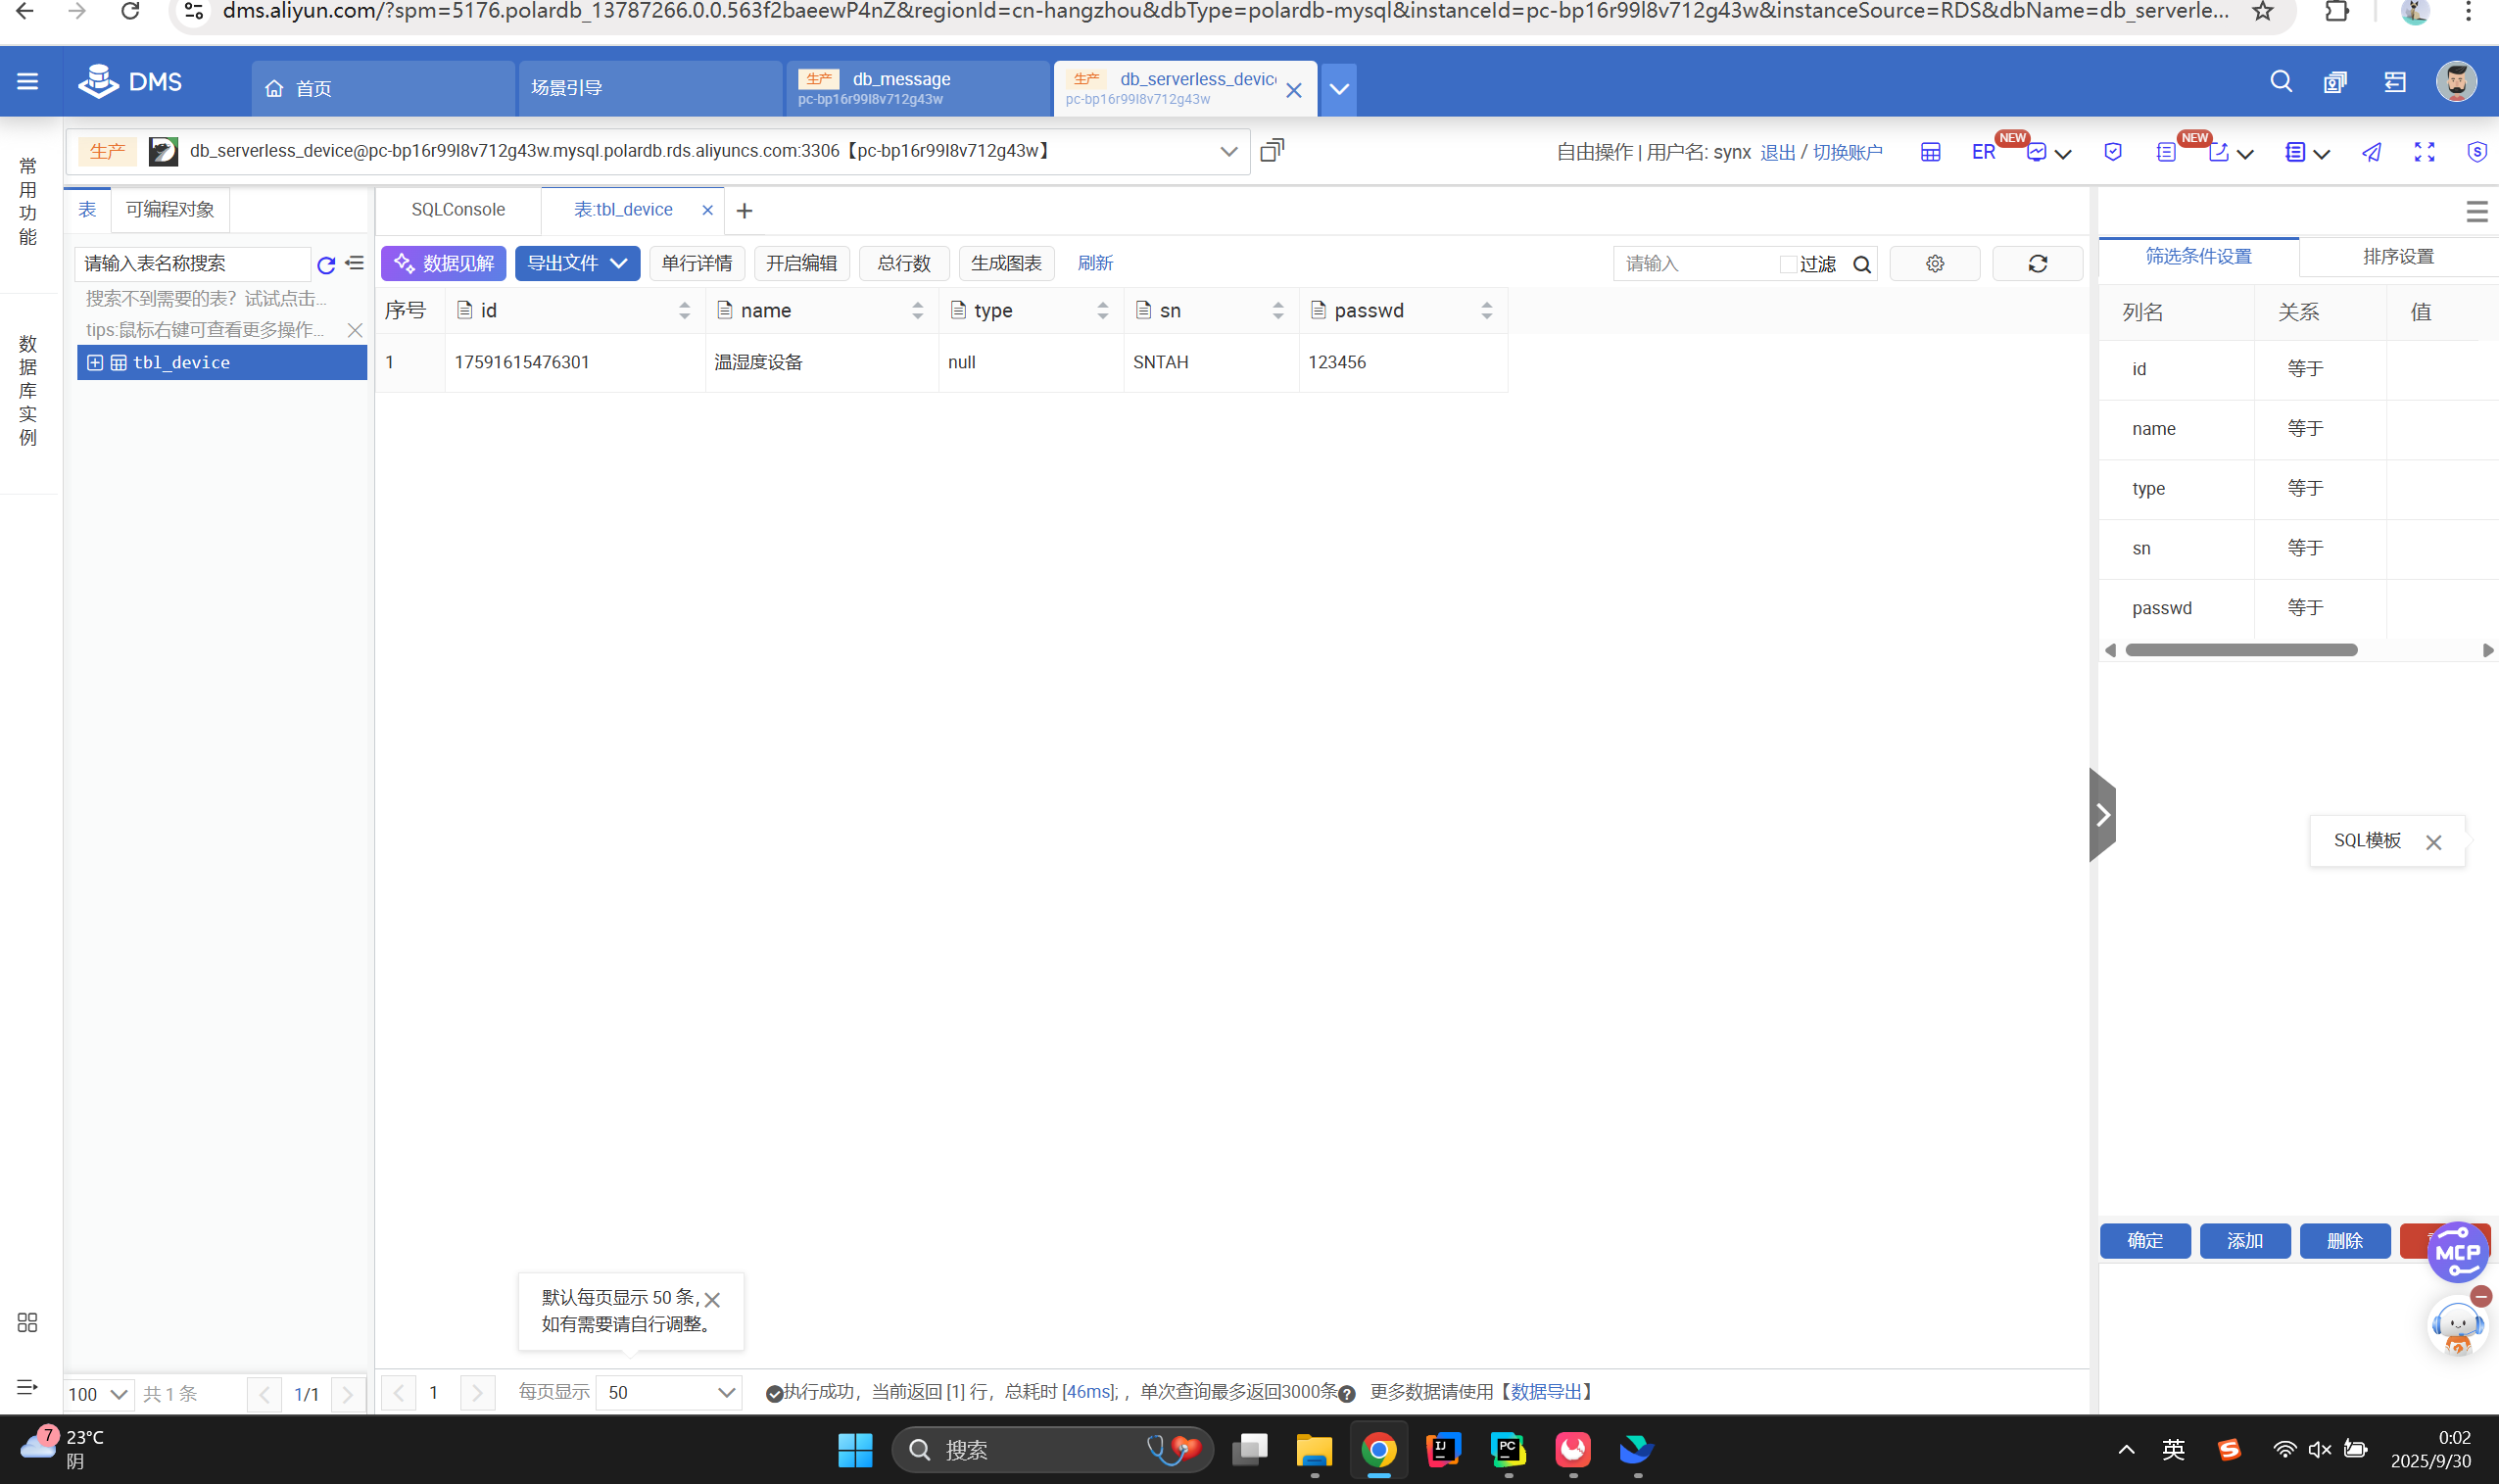2499x1484 pixels.
Task: Click the fullscreen icon in top toolbar
Action: click(x=2423, y=152)
